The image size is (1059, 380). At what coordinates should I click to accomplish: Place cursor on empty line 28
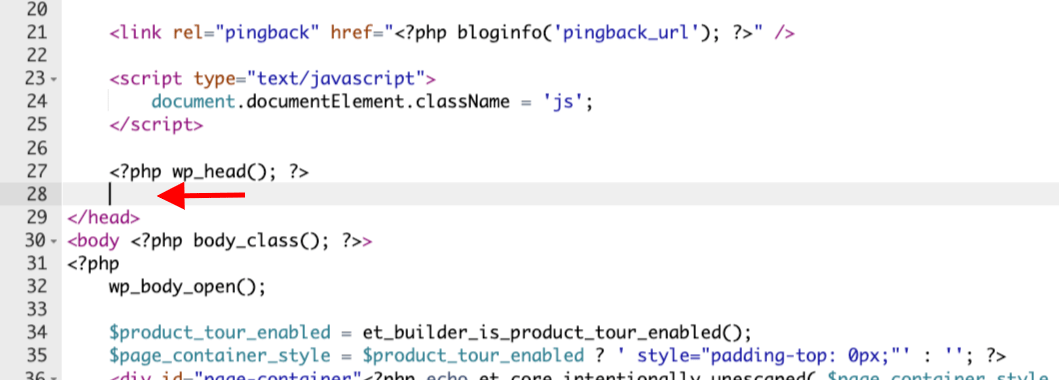[x=561, y=194]
